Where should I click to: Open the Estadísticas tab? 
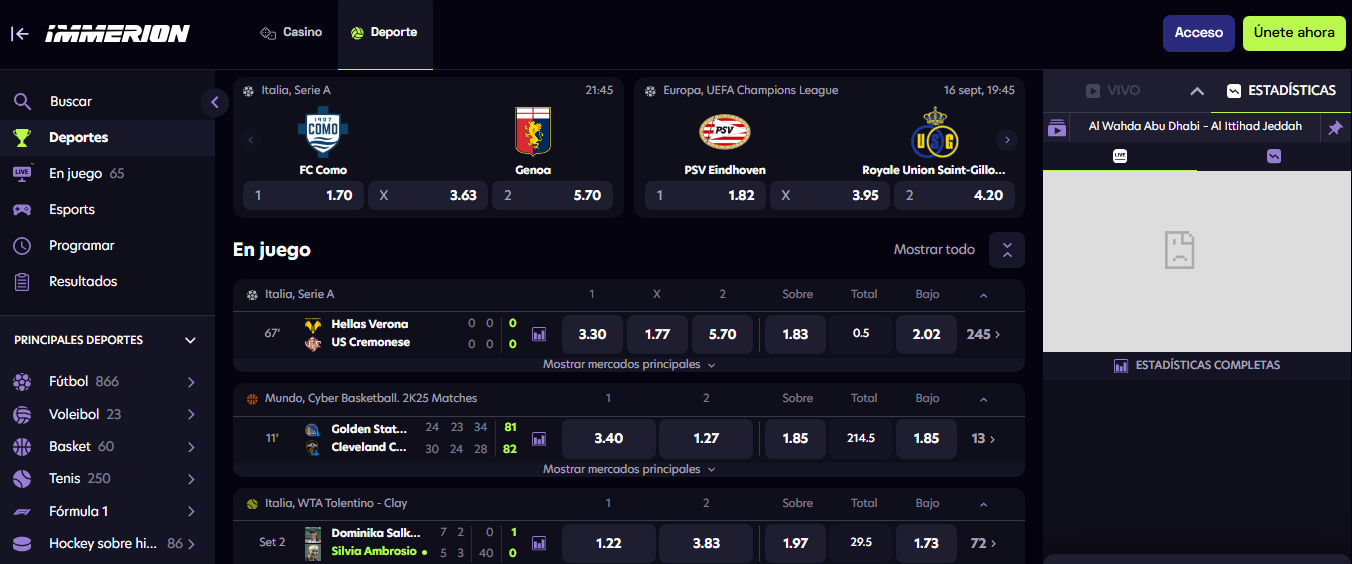(x=1281, y=90)
